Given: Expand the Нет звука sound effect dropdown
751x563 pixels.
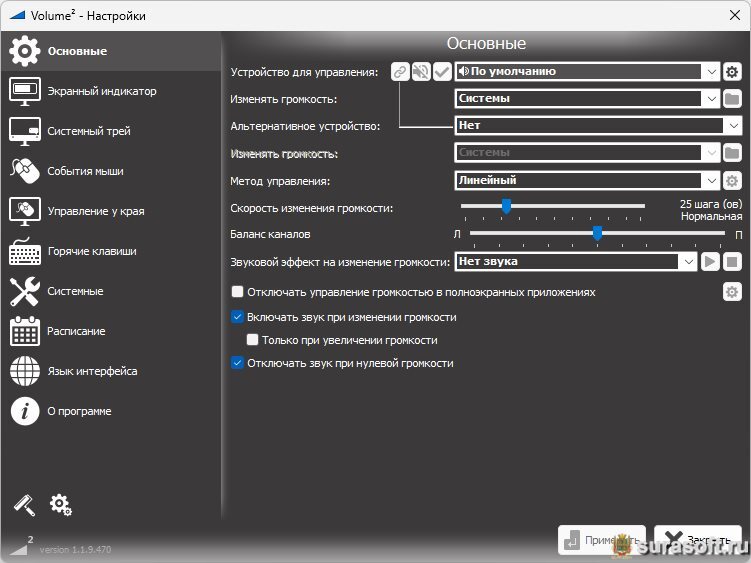Looking at the screenshot, I should click(x=575, y=262).
